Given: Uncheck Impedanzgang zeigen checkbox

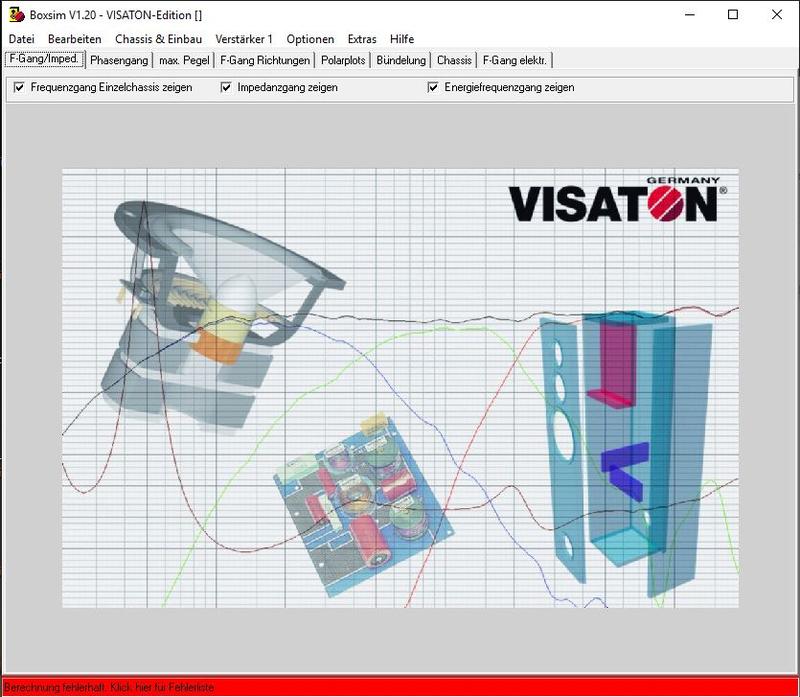Looking at the screenshot, I should click(x=226, y=87).
